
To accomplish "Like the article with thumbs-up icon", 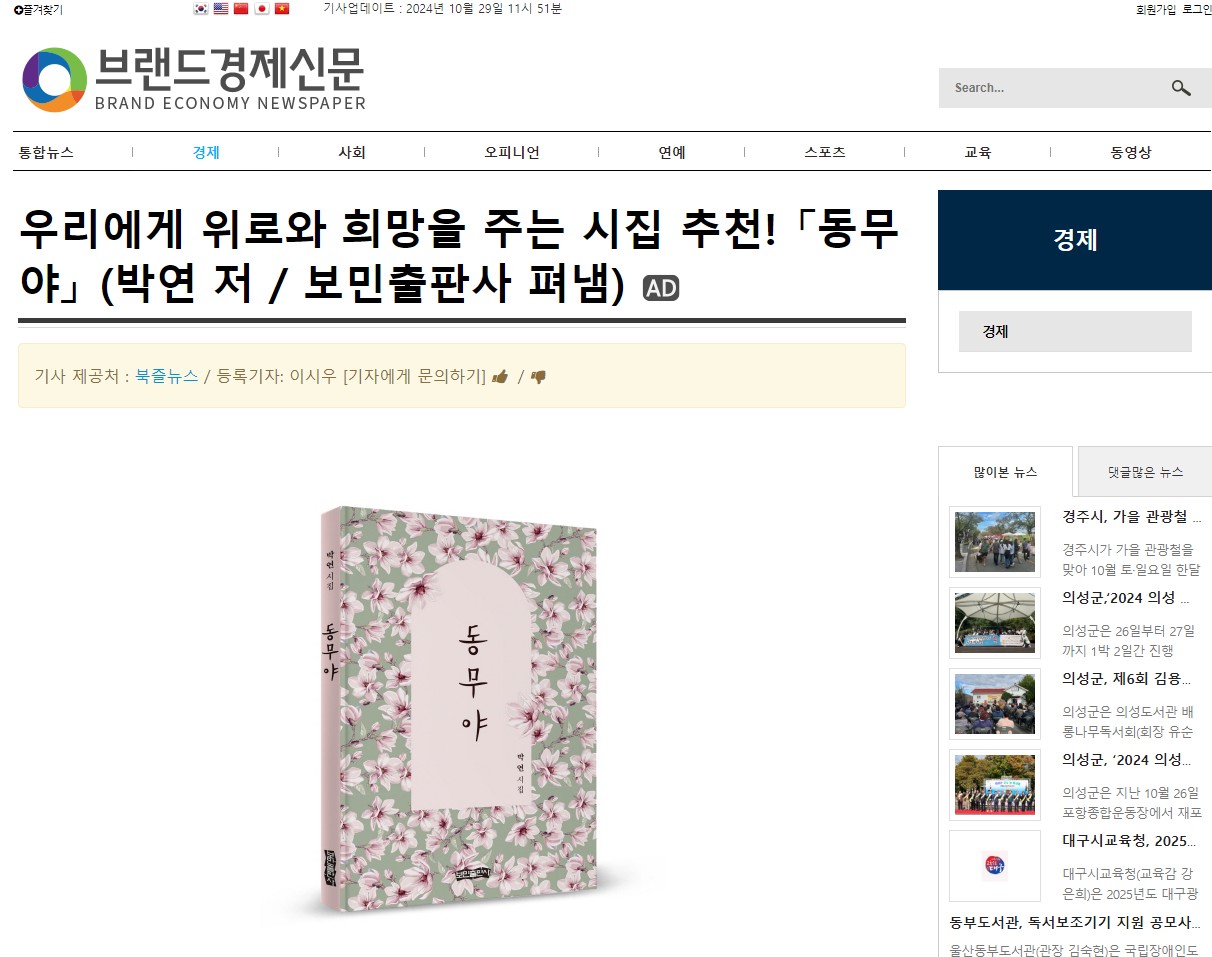I will 500,377.
